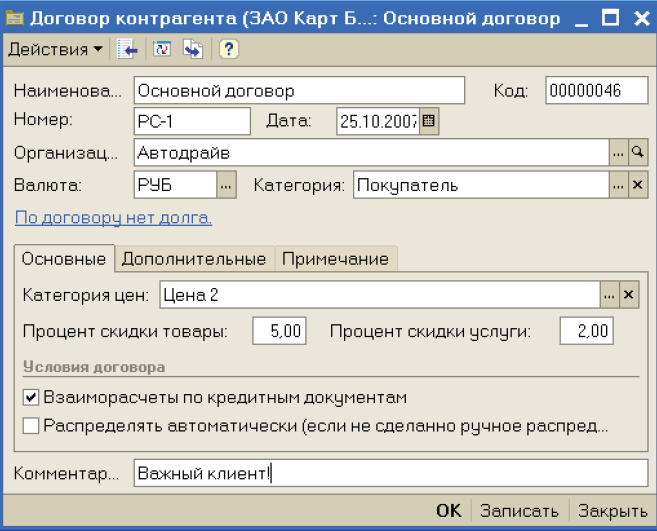
Task: Switch to the Примечание tab
Action: 335,259
